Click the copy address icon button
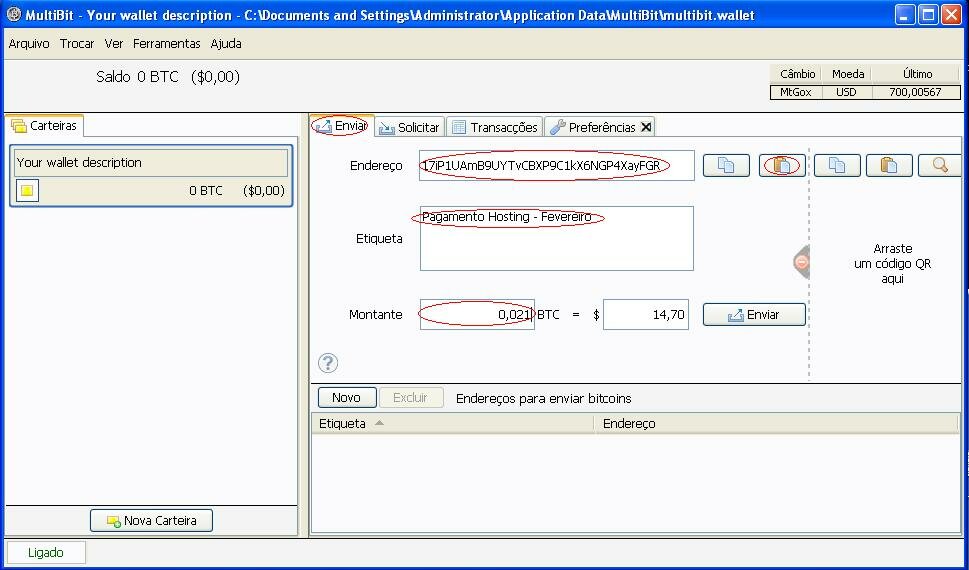Screen dimensions: 969x570 pyautogui.click(x=726, y=165)
